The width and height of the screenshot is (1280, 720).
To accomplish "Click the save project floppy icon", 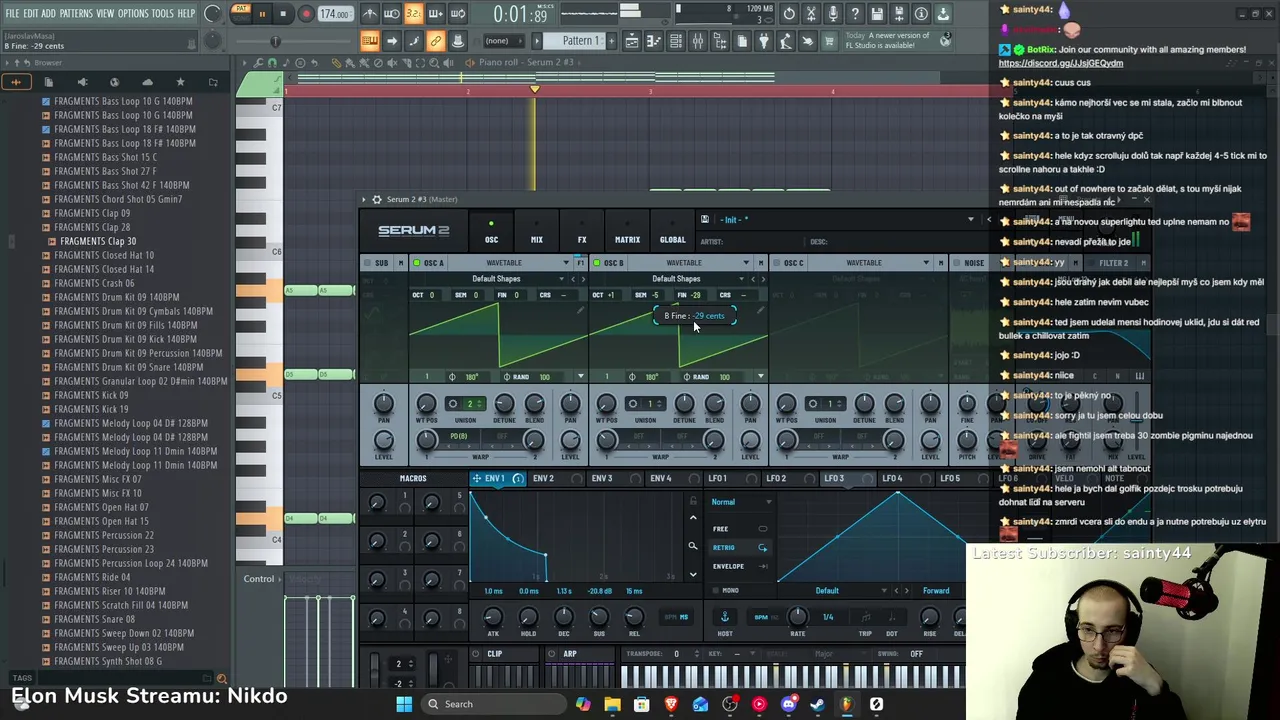I will [877, 14].
